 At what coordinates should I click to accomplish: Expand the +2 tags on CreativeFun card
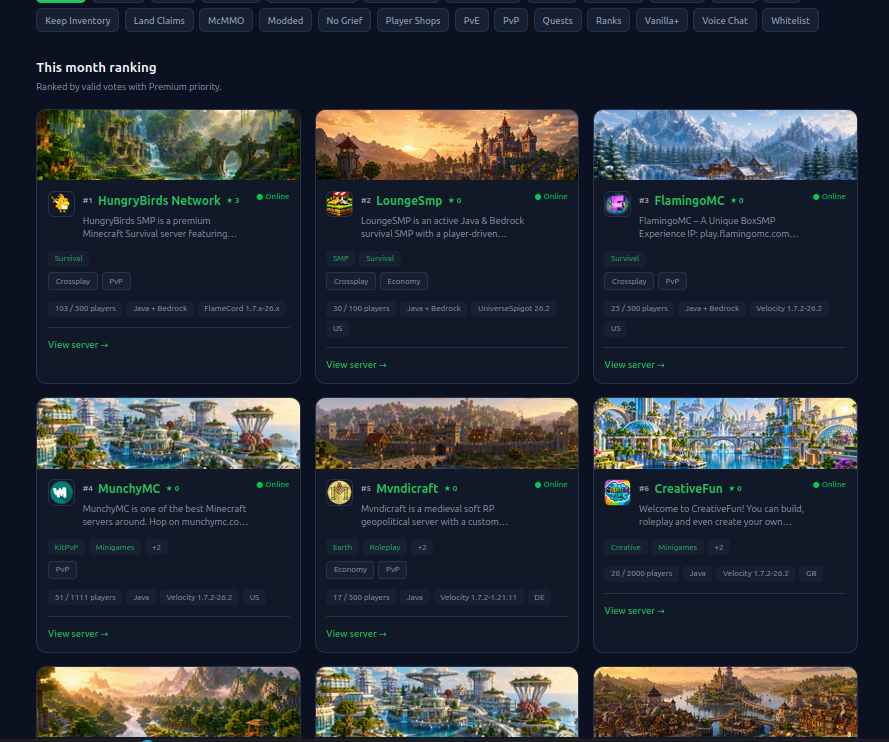point(719,548)
